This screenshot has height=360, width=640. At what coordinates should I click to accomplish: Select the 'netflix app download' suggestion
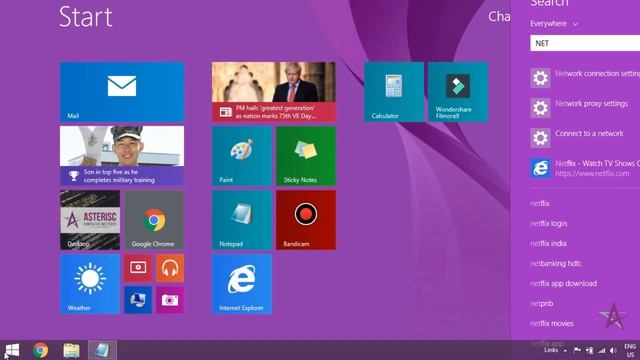coord(563,283)
